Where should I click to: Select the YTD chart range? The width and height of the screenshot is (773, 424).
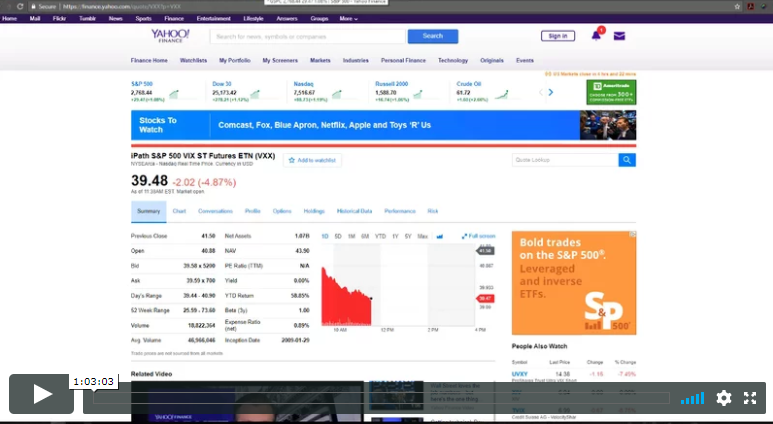[380, 236]
